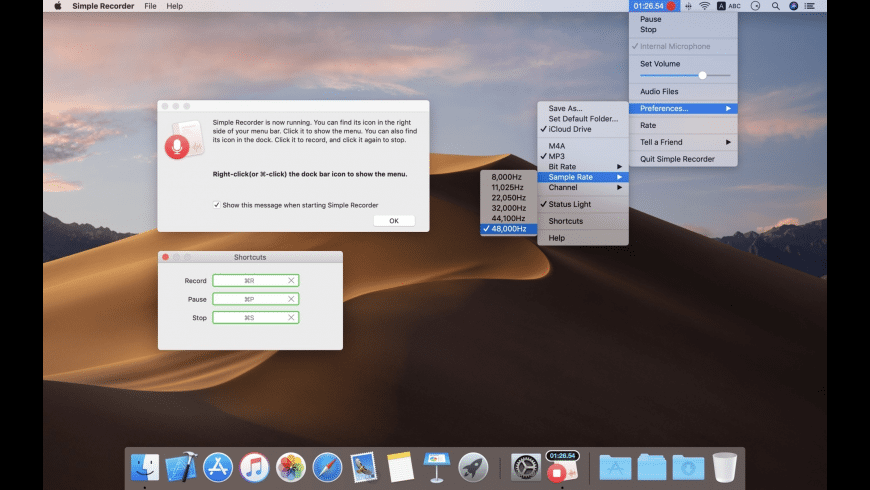Click the Wi-Fi status icon
The height and width of the screenshot is (490, 870).
pos(704,6)
